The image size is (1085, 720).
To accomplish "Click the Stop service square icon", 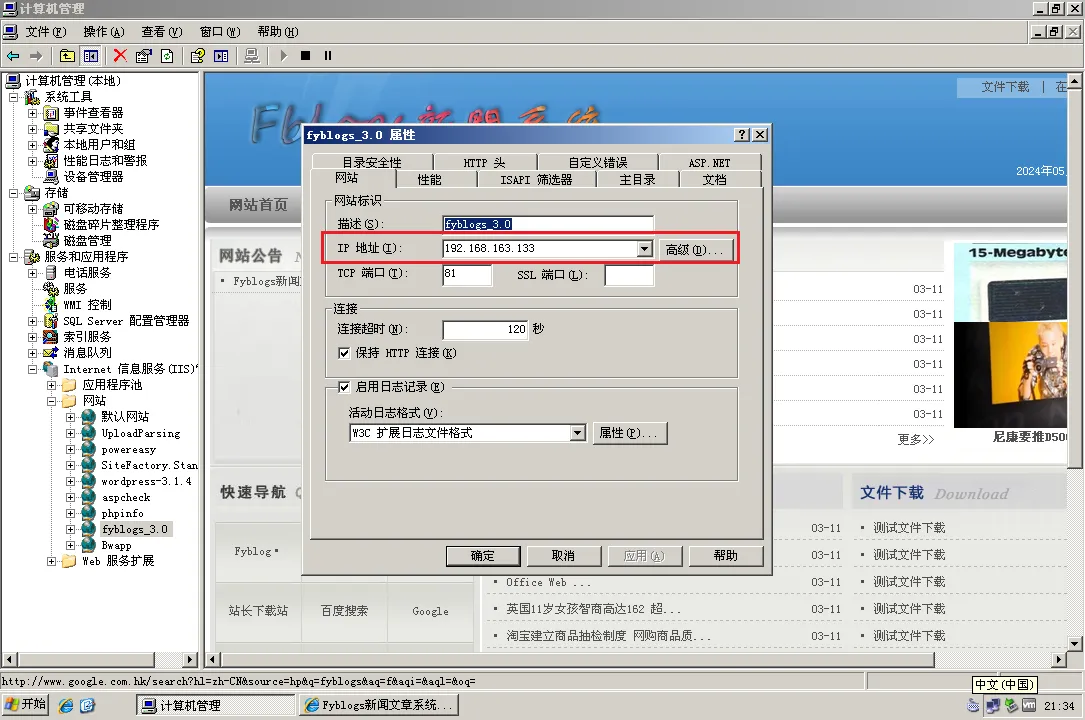I will (x=304, y=55).
